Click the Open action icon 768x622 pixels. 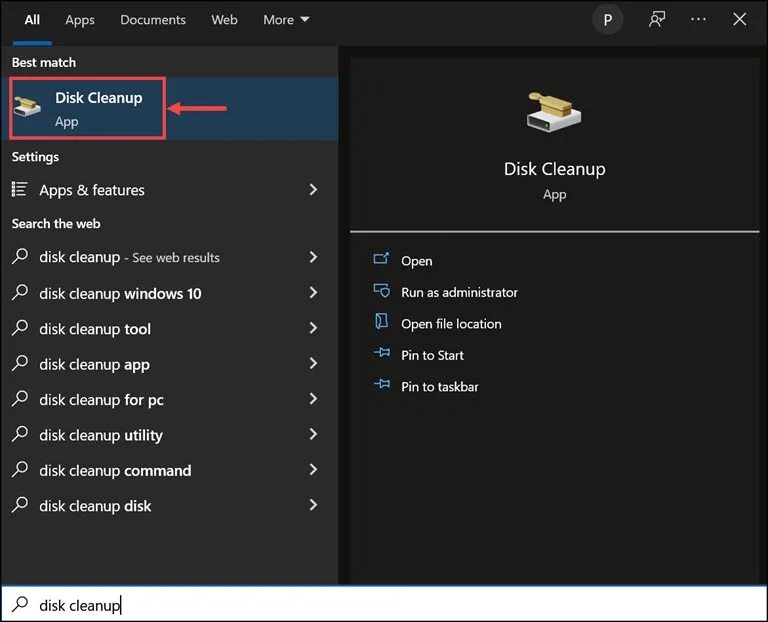pyautogui.click(x=381, y=259)
